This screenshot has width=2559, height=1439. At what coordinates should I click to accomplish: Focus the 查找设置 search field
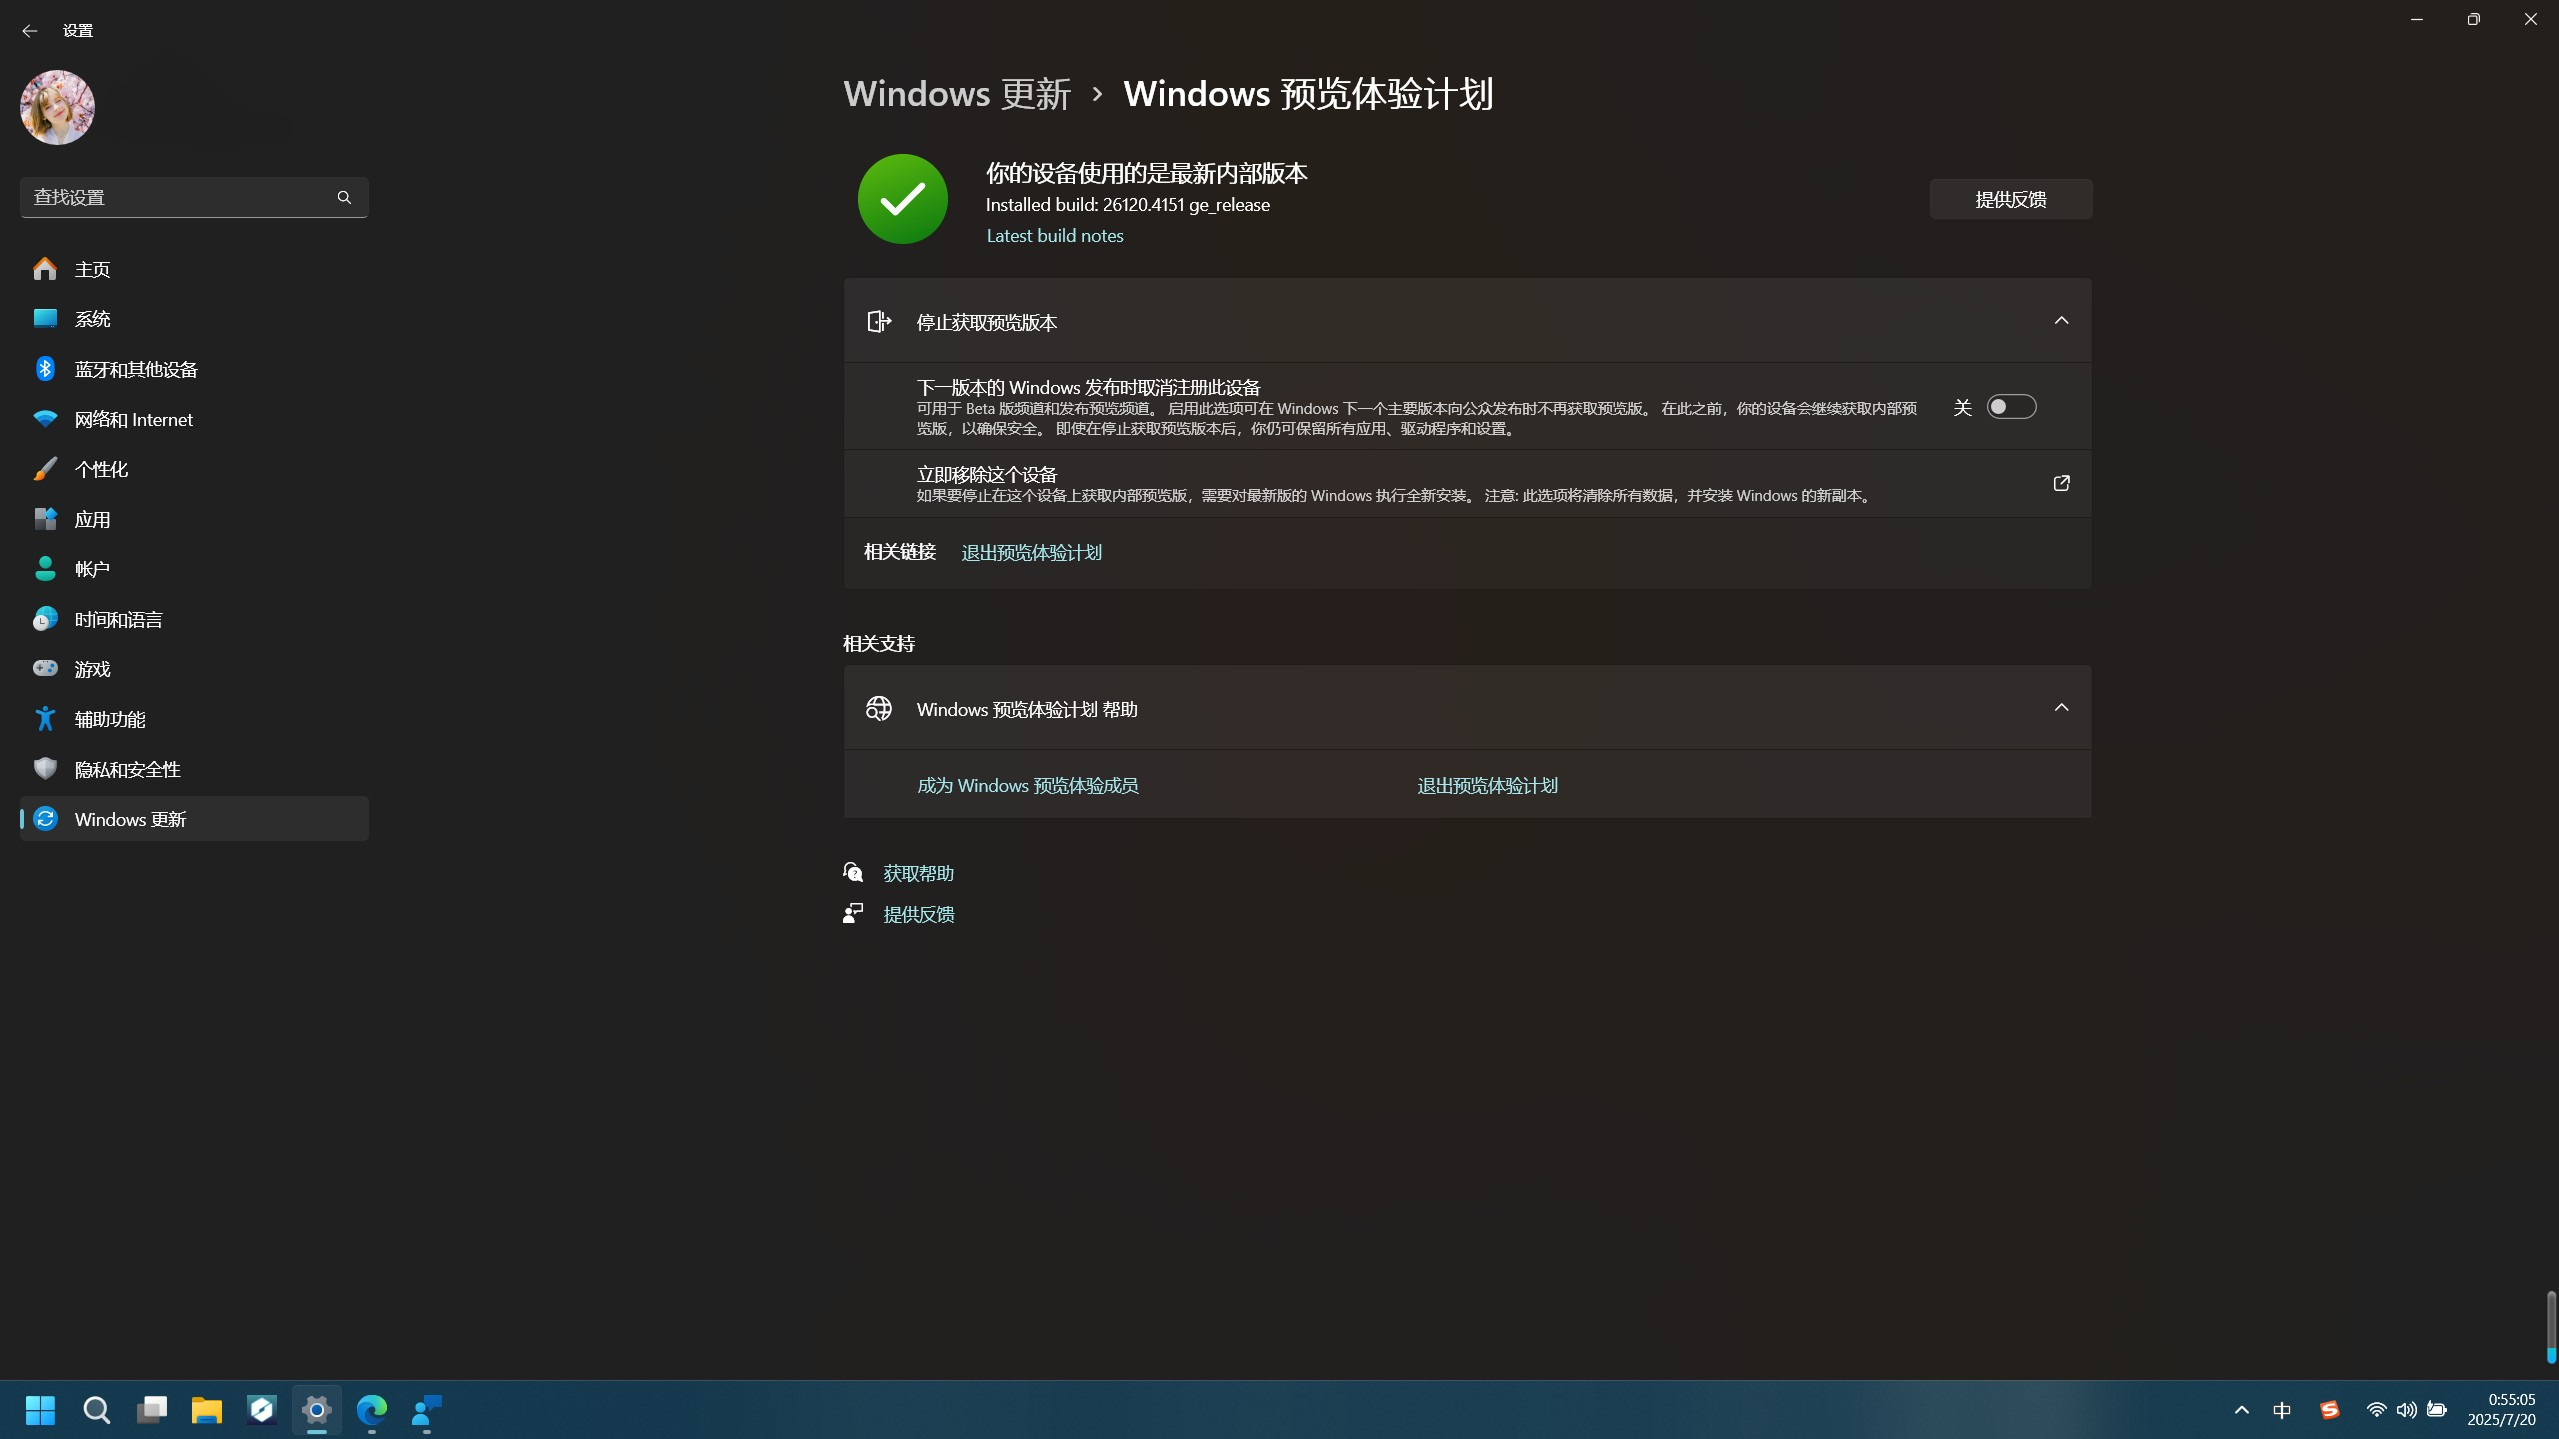coord(194,197)
